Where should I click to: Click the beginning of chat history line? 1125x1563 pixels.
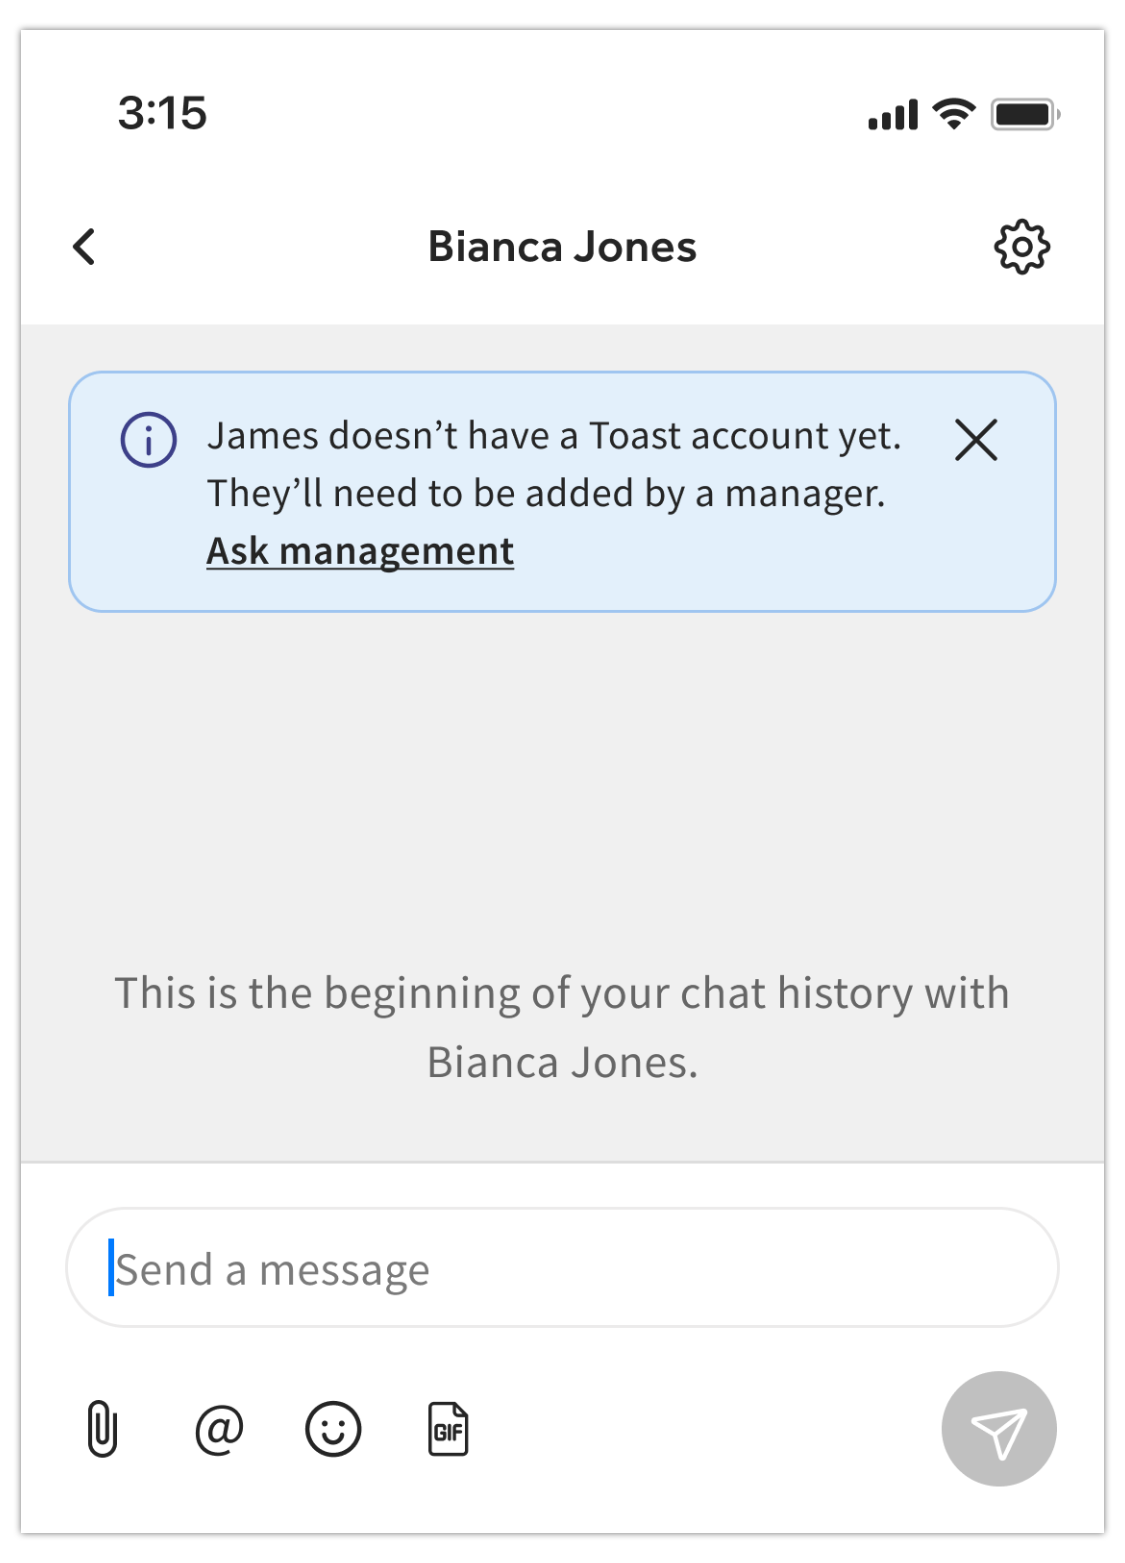pyautogui.click(x=562, y=994)
